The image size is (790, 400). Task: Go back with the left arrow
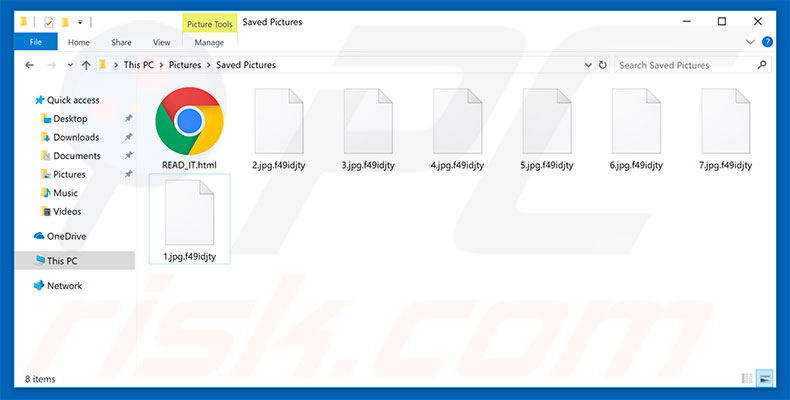click(x=30, y=65)
